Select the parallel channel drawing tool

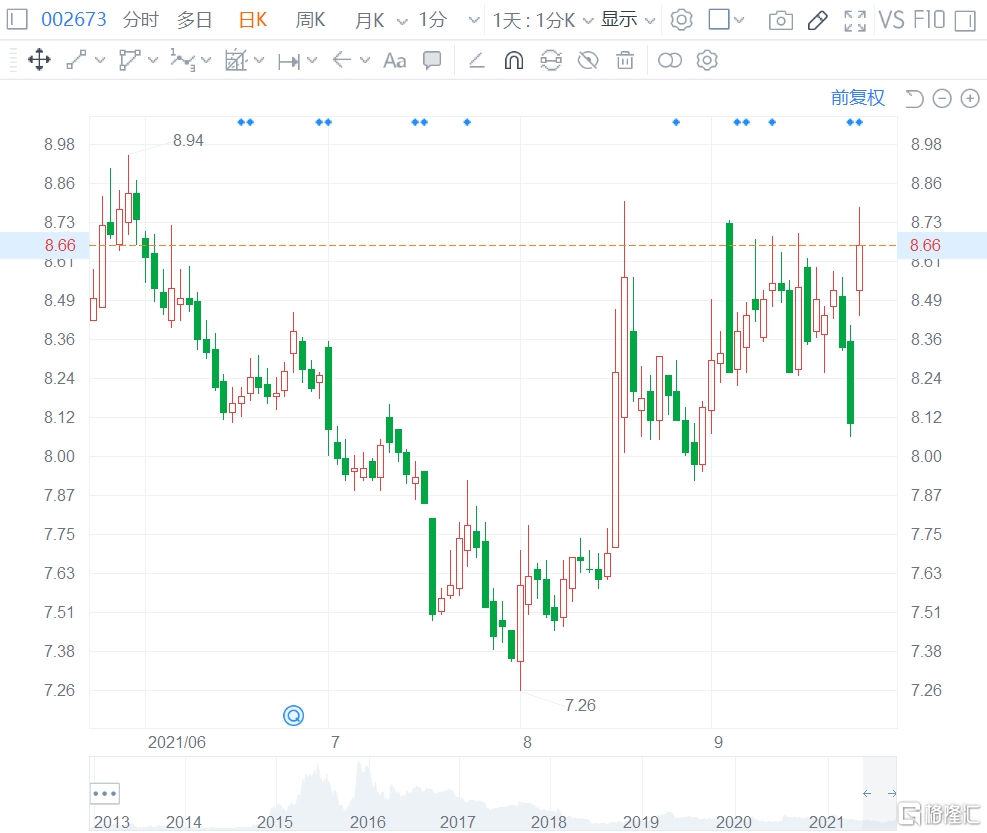click(129, 60)
